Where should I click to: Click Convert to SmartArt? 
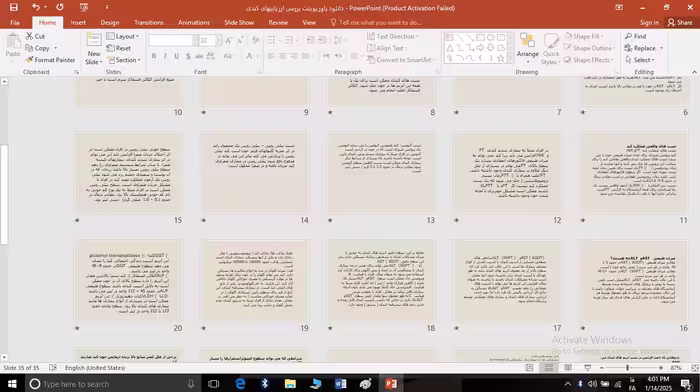coord(400,60)
